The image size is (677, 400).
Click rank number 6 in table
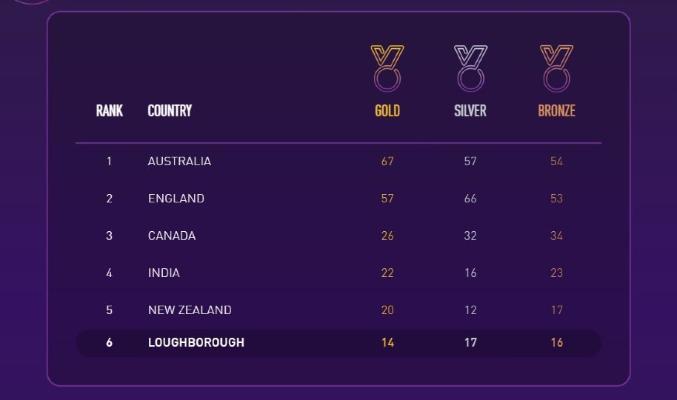pos(109,343)
